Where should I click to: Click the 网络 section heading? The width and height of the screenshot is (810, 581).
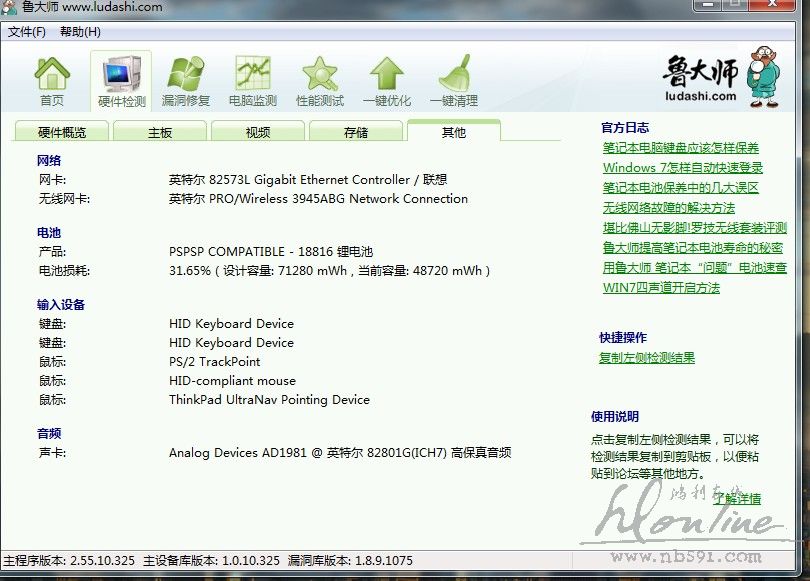[x=49, y=161]
